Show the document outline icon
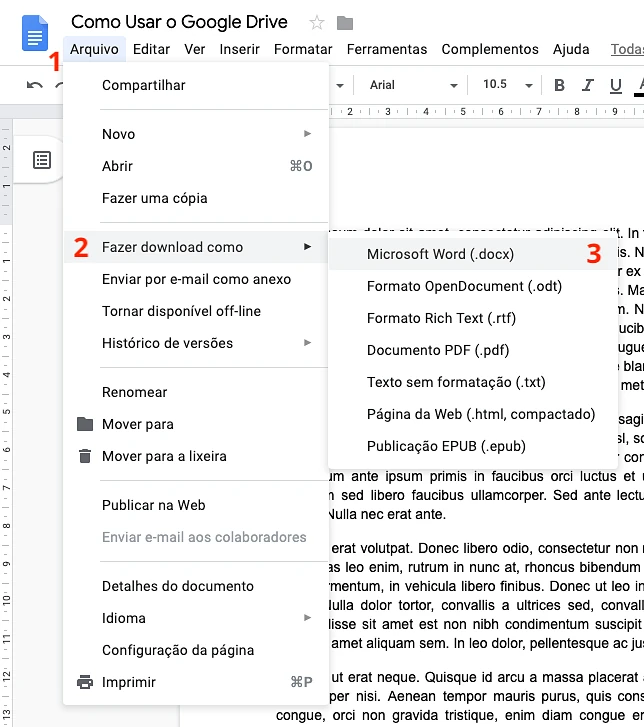The width and height of the screenshot is (644, 727). click(x=42, y=160)
